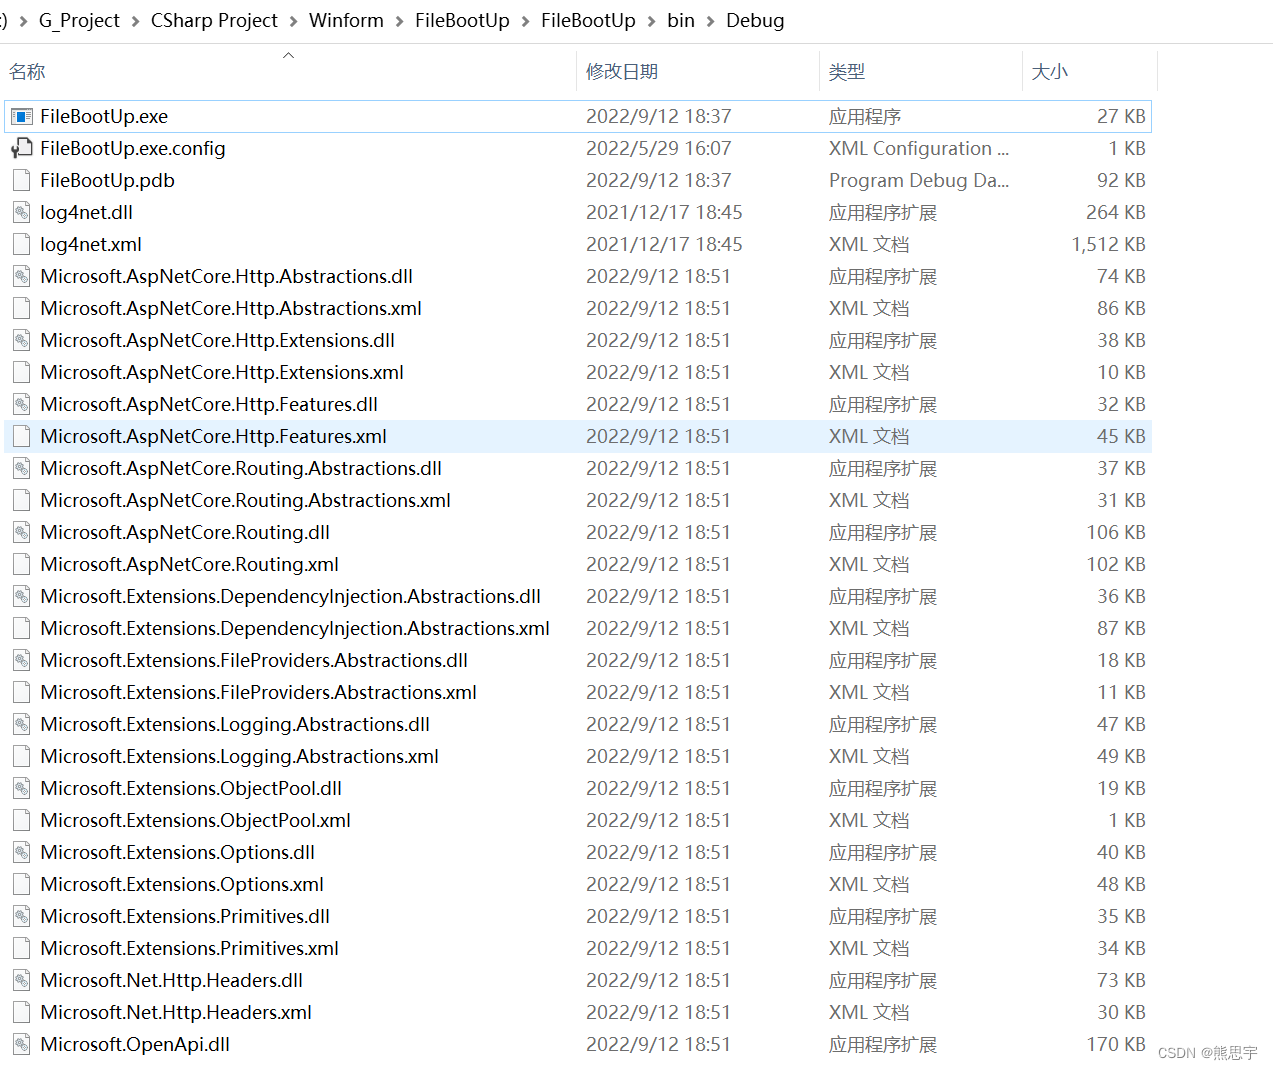Click the XML Configuration type cell
This screenshot has width=1273, height=1070.
tap(919, 149)
